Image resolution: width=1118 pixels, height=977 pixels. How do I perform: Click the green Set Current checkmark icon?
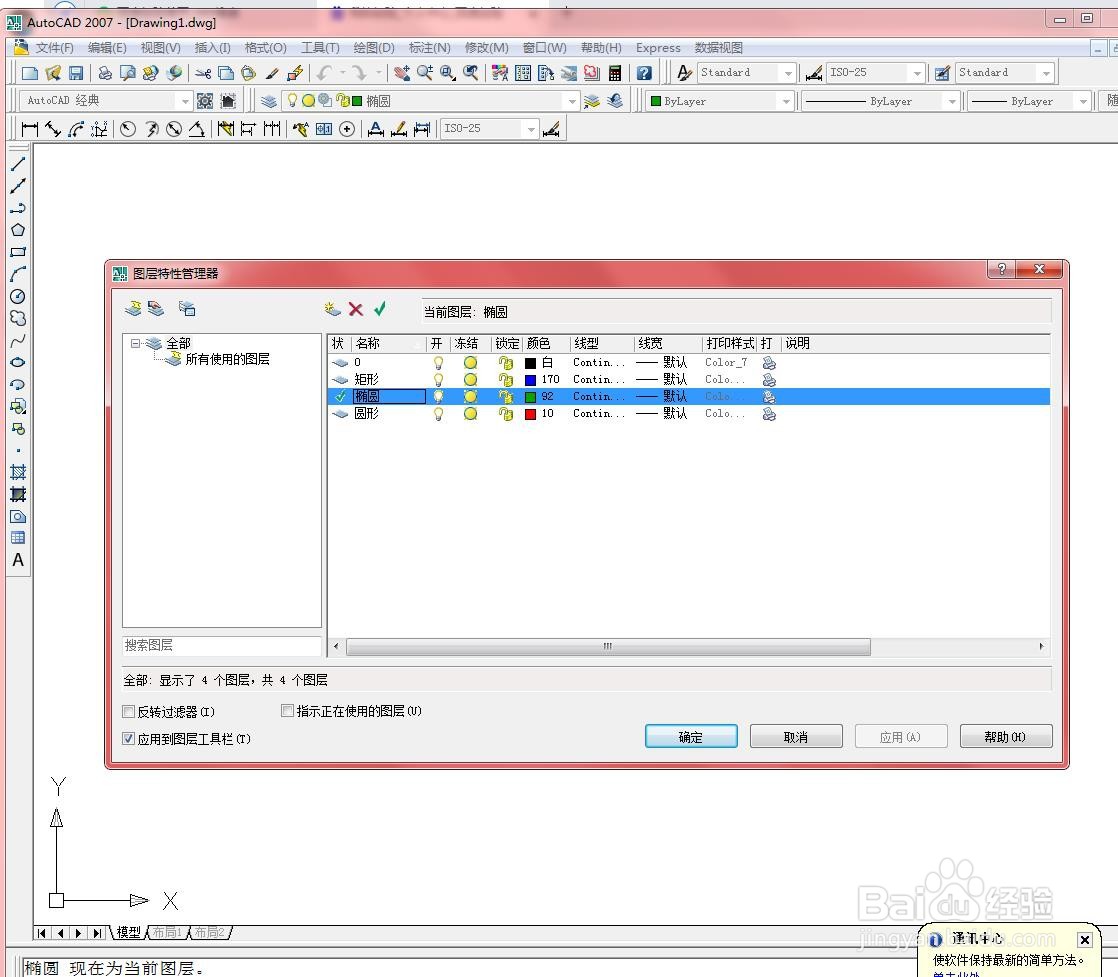[x=380, y=309]
